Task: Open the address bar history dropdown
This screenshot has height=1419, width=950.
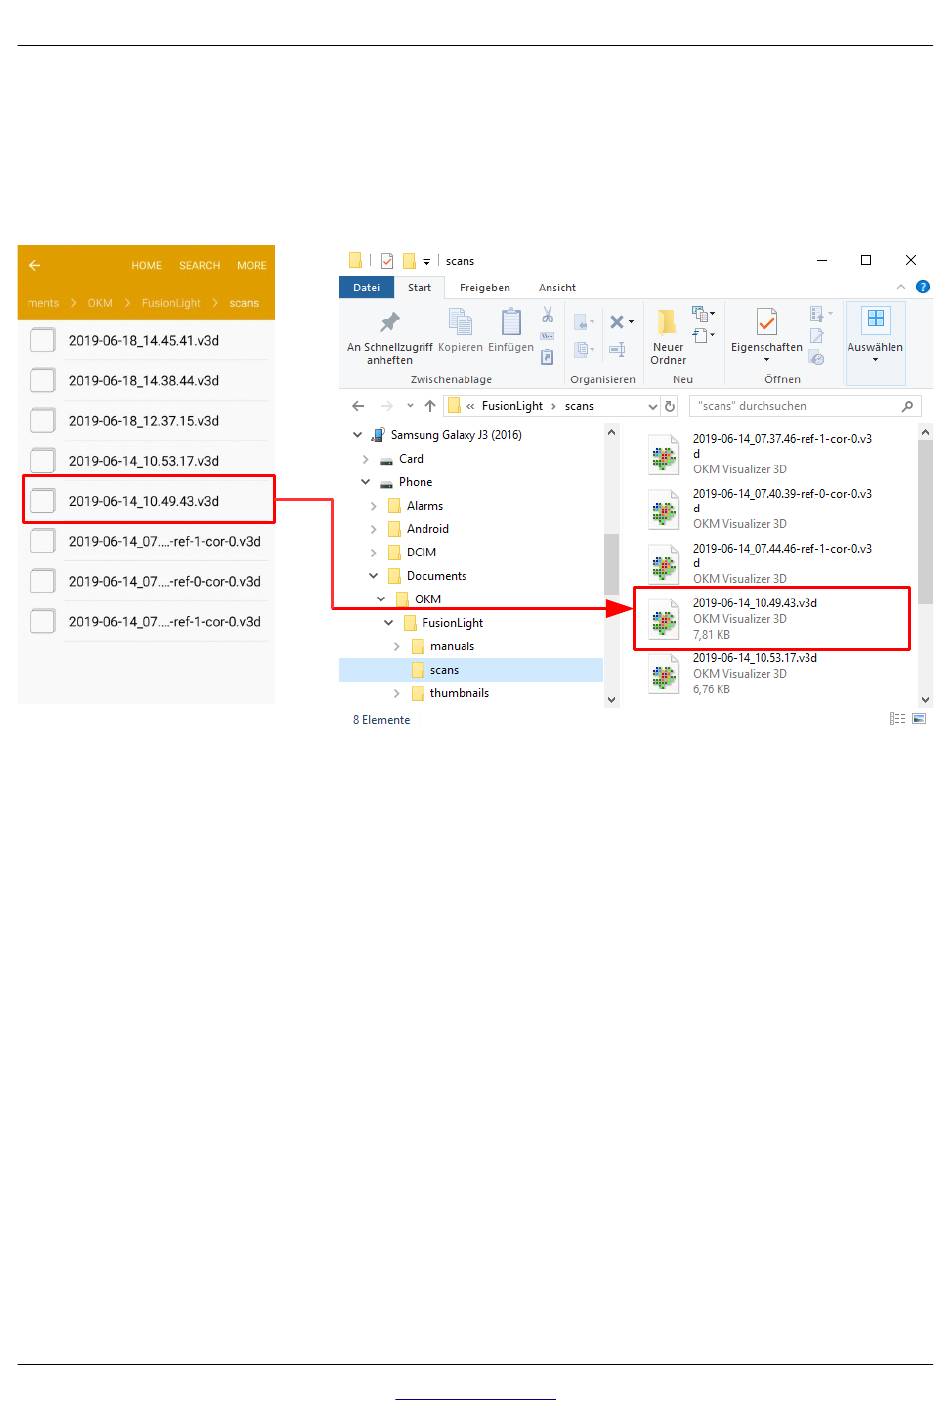Action: [x=653, y=406]
